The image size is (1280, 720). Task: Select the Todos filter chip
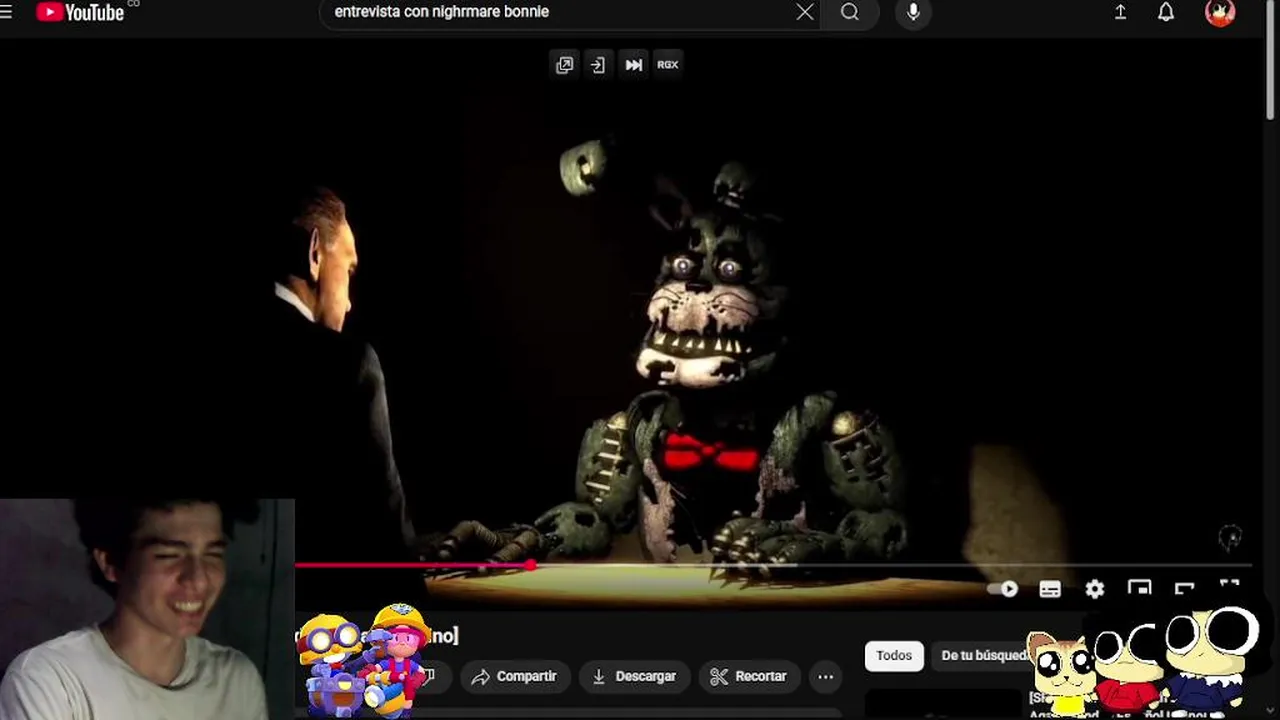pos(894,655)
